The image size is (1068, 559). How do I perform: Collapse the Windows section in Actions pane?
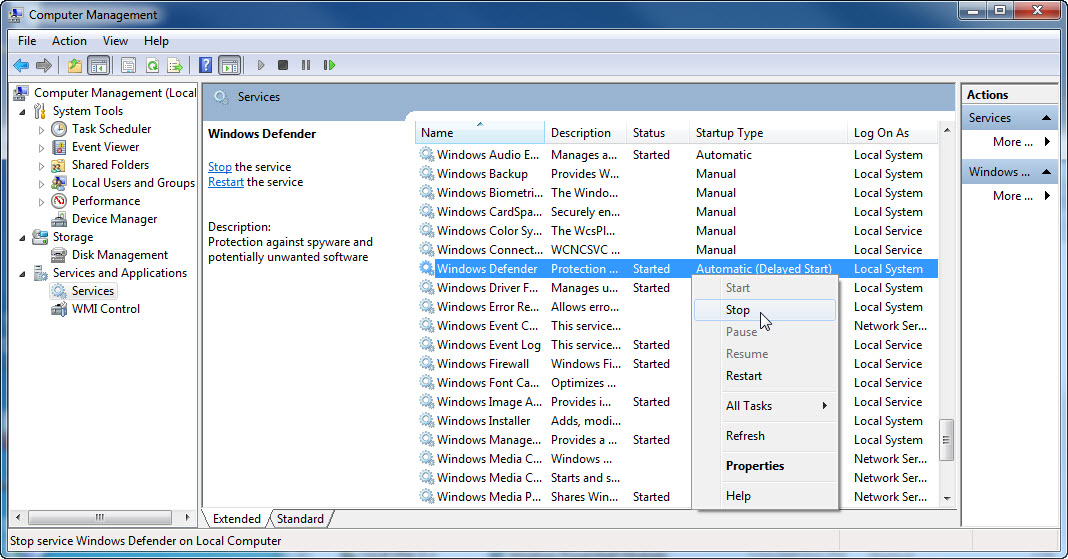click(x=1046, y=172)
